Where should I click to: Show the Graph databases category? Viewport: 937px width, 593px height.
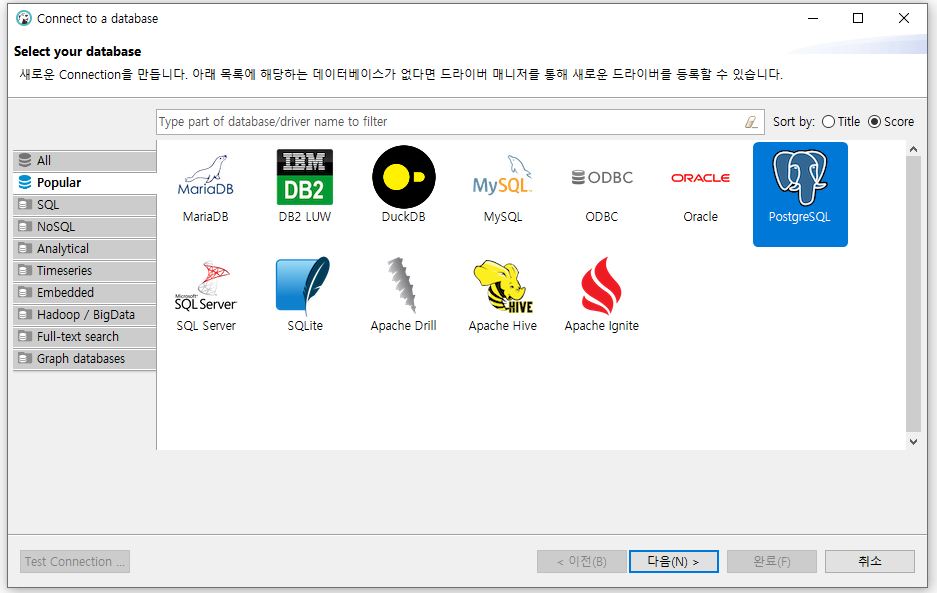(85, 359)
